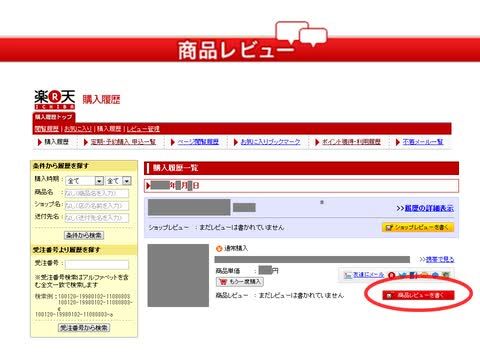Click the Rakuten Ichiba logo
480x360 pixels.
55,99
